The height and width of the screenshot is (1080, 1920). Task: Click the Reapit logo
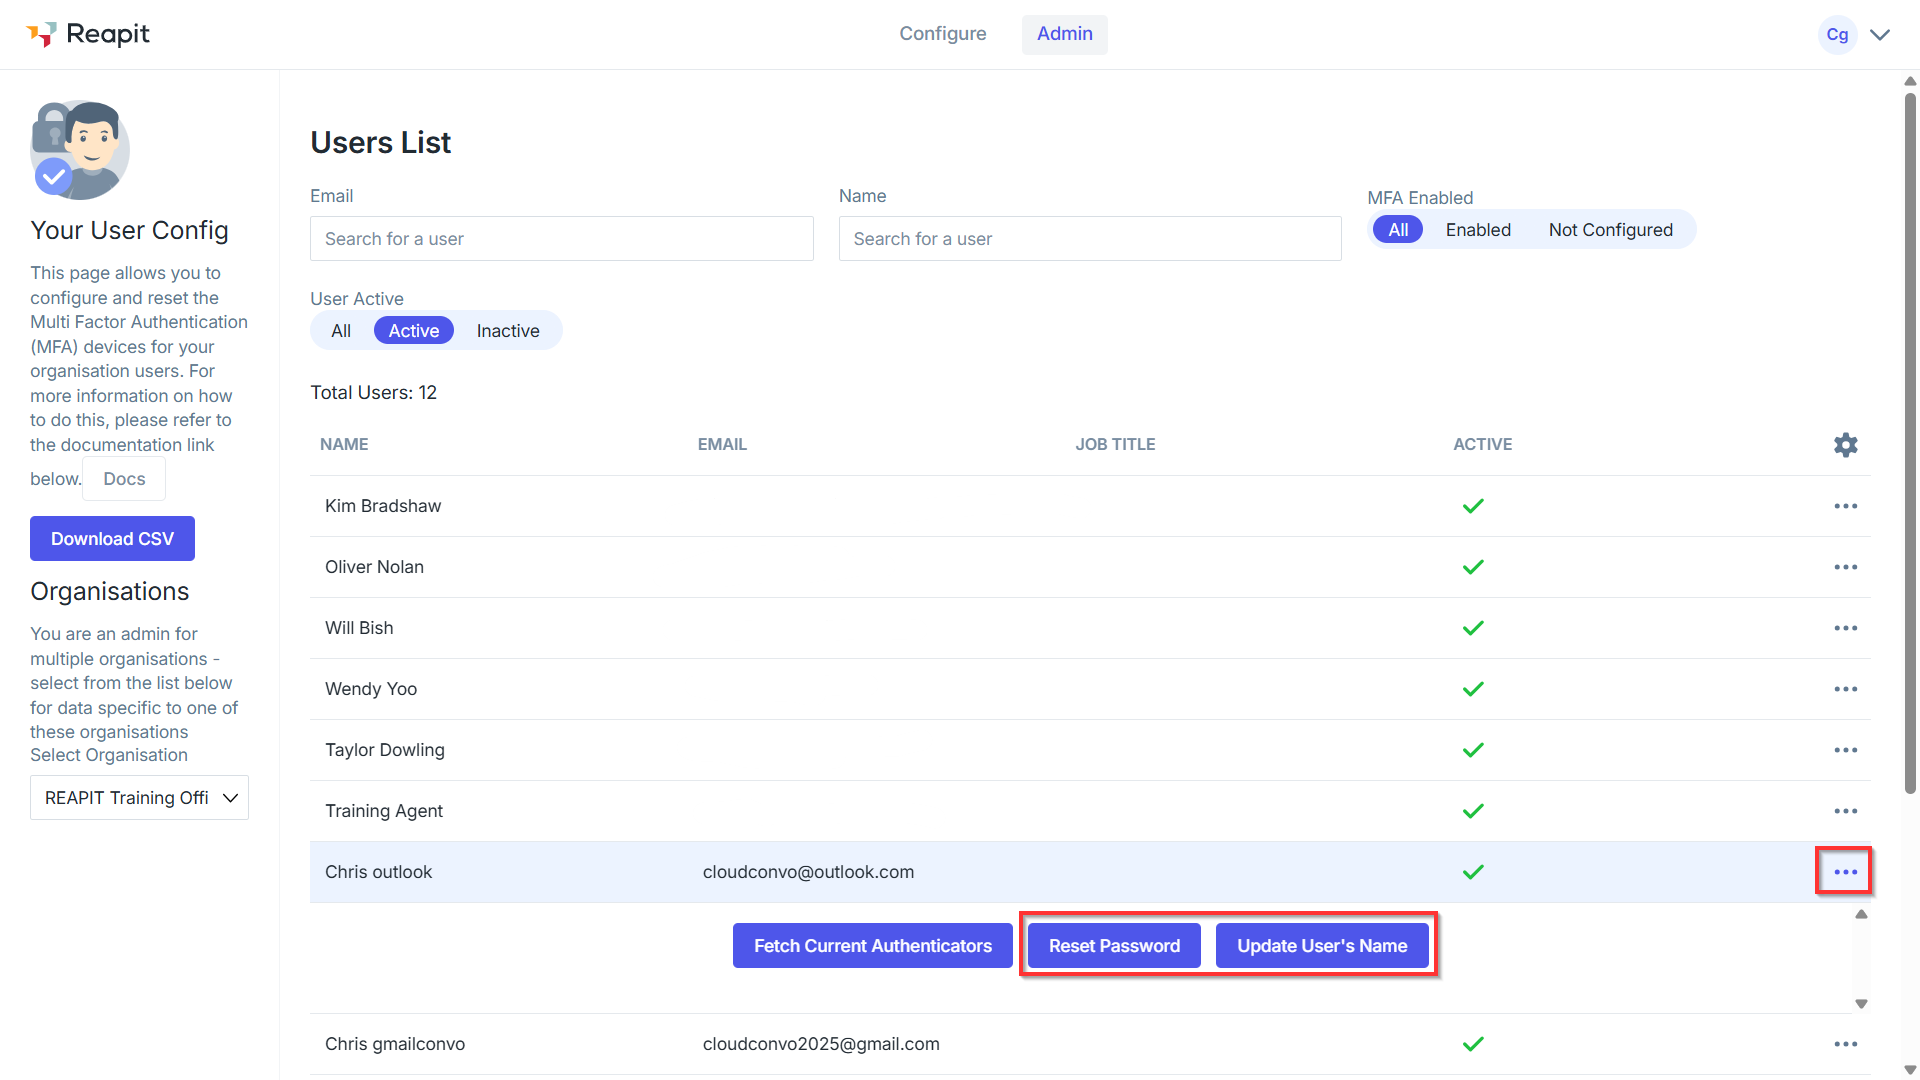(x=88, y=34)
